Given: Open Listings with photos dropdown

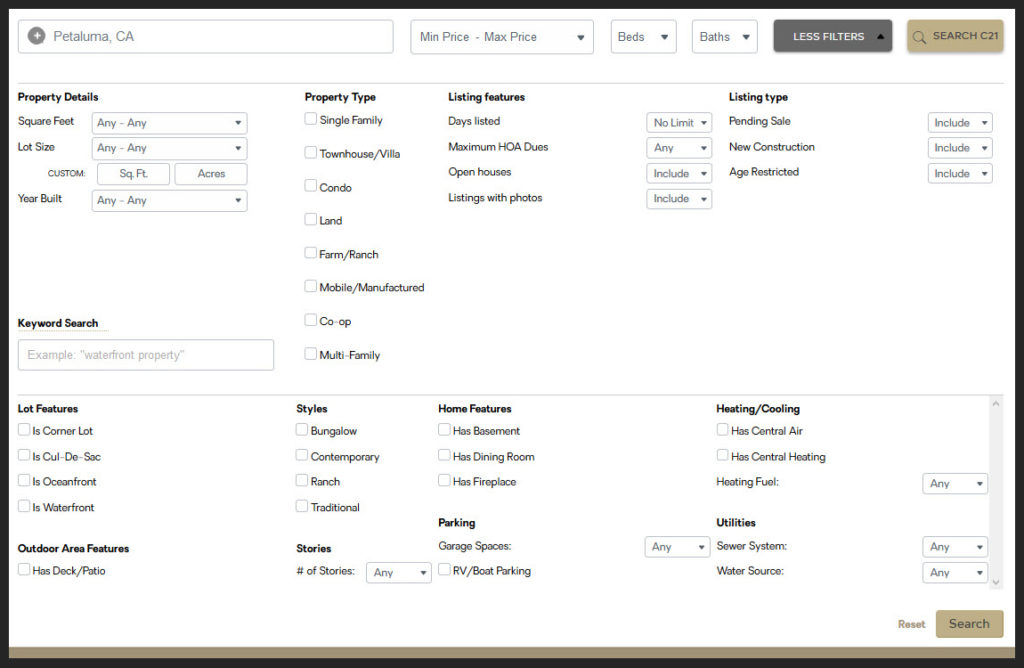Looking at the screenshot, I should (679, 199).
